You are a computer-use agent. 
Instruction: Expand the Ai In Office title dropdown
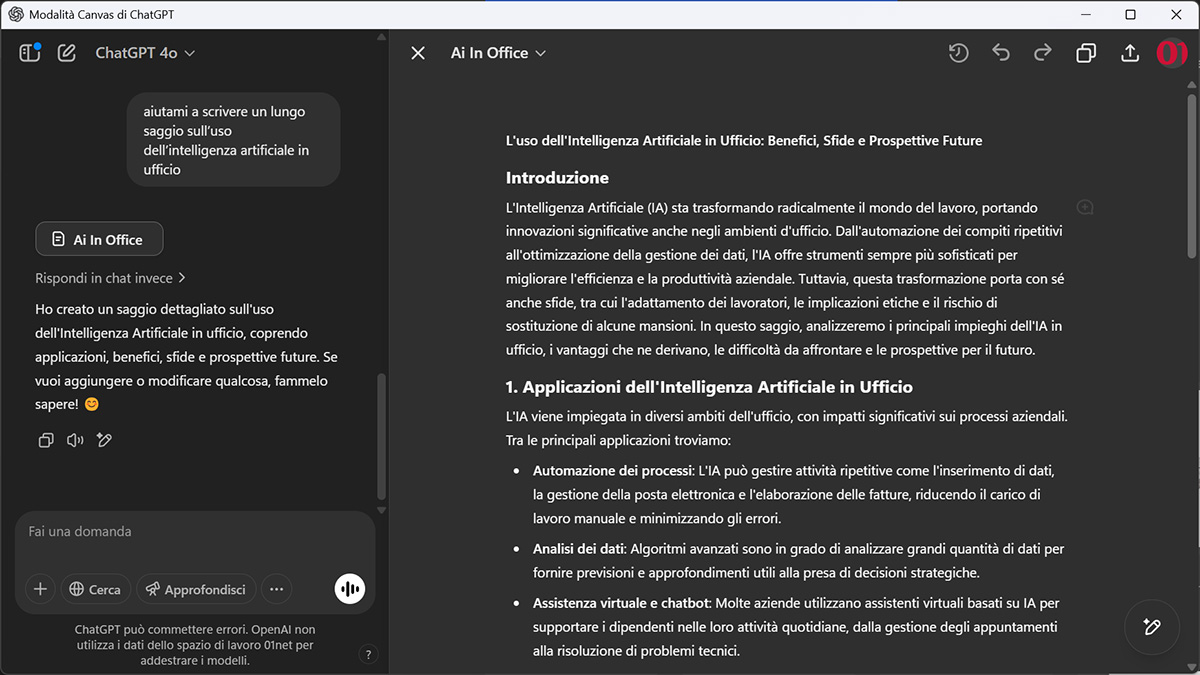(498, 53)
